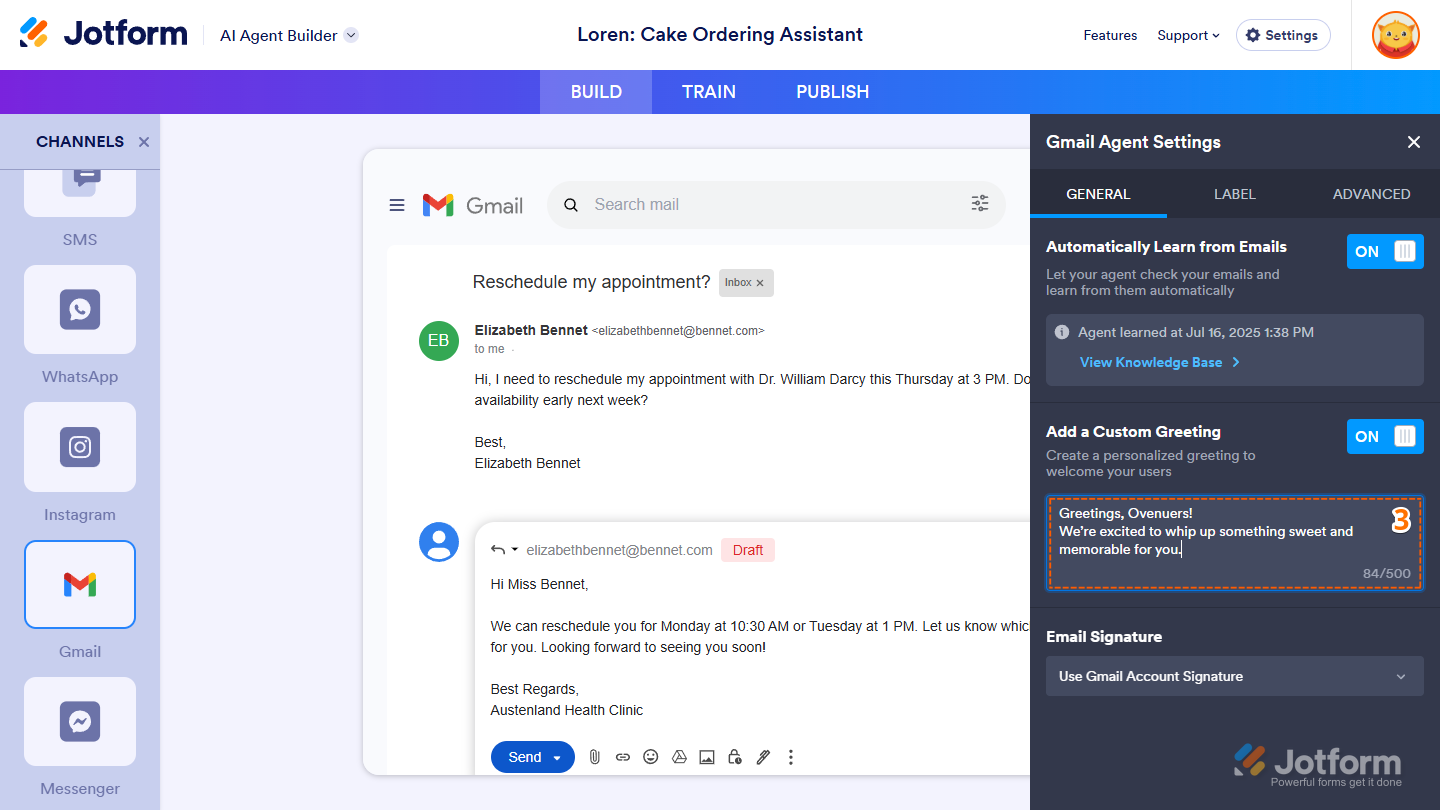Screen dimensions: 1440x810
Task: Select the LABEL settings tab
Action: (1235, 194)
